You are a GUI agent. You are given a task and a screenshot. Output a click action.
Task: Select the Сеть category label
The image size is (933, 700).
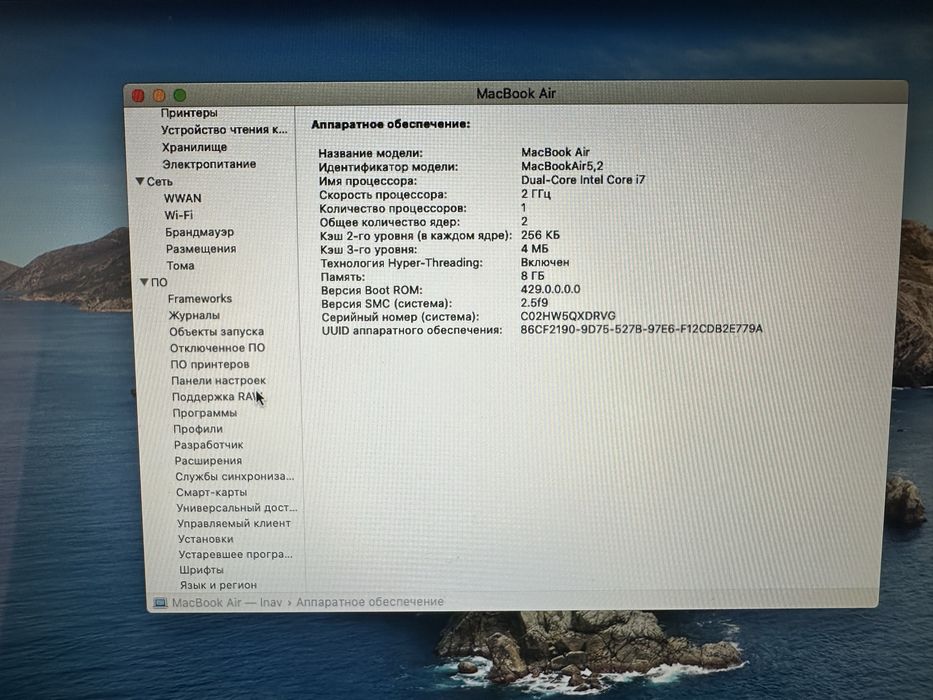pyautogui.click(x=159, y=182)
